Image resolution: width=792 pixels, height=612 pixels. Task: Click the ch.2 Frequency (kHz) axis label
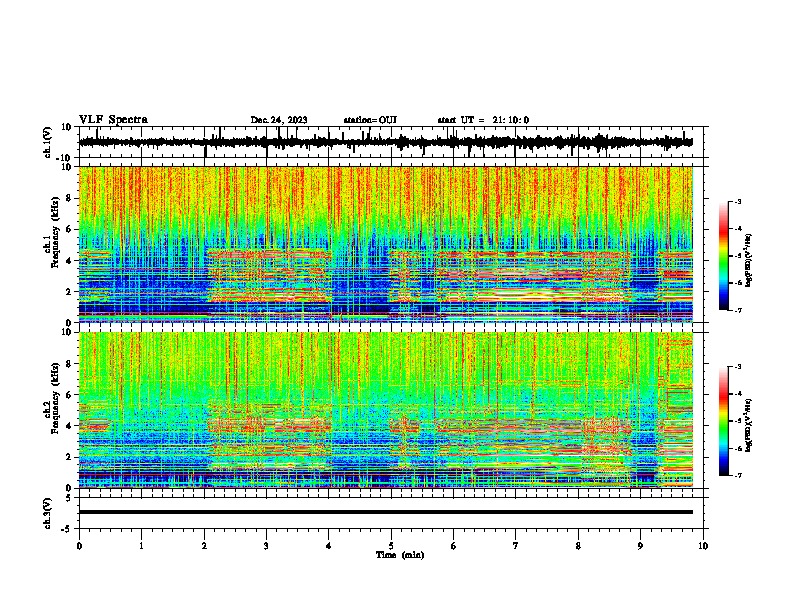tap(54, 398)
